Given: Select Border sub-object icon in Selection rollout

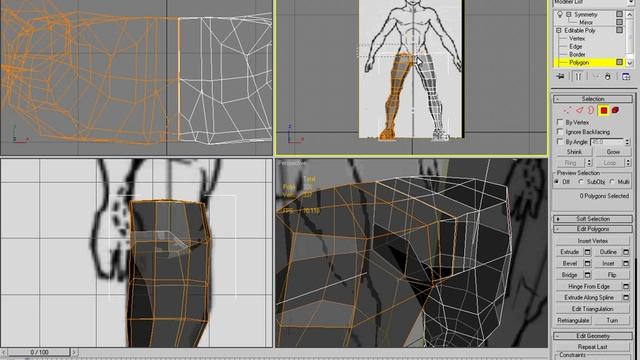Looking at the screenshot, I should tap(591, 110).
